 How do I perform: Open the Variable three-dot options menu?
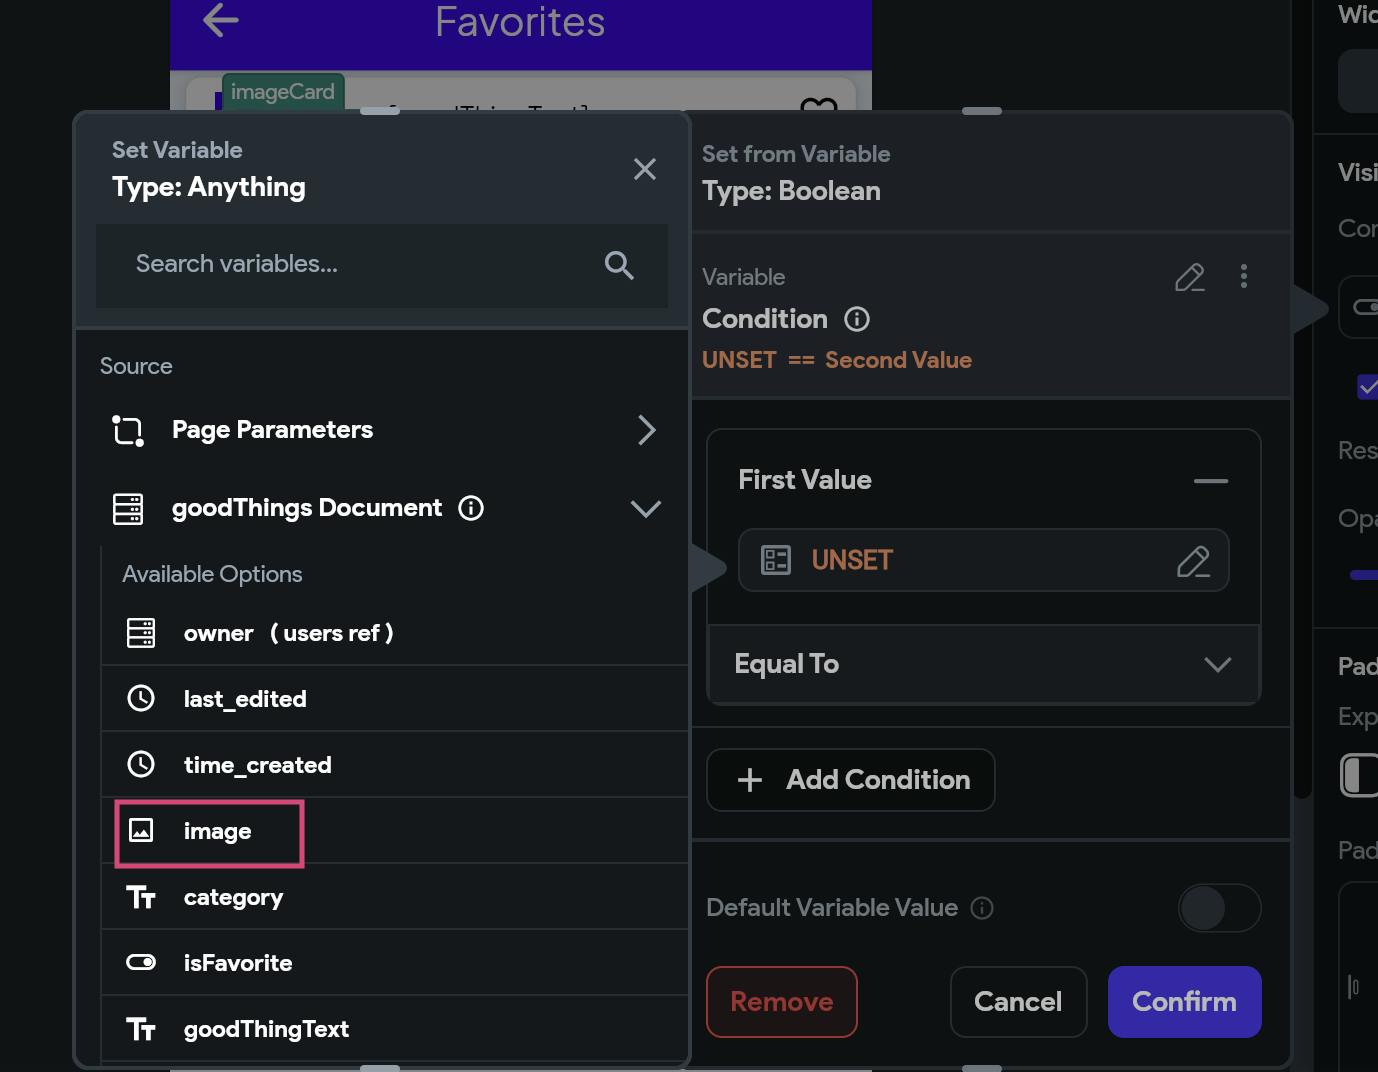tap(1244, 277)
